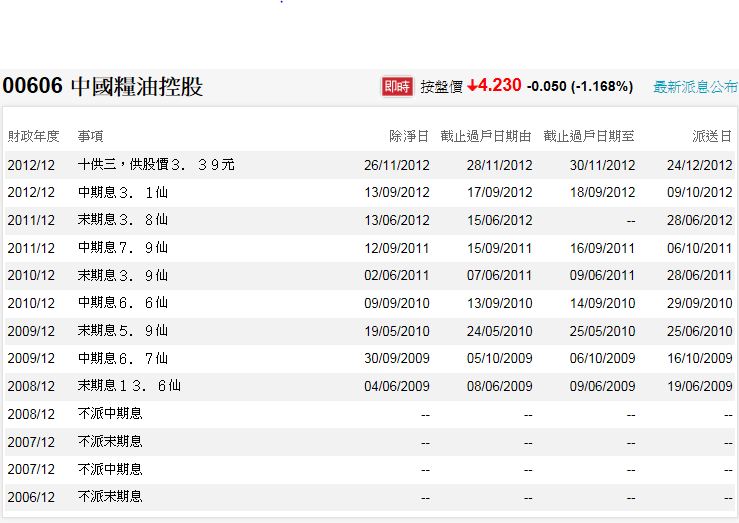Select the 除淨日 column header

(410, 136)
